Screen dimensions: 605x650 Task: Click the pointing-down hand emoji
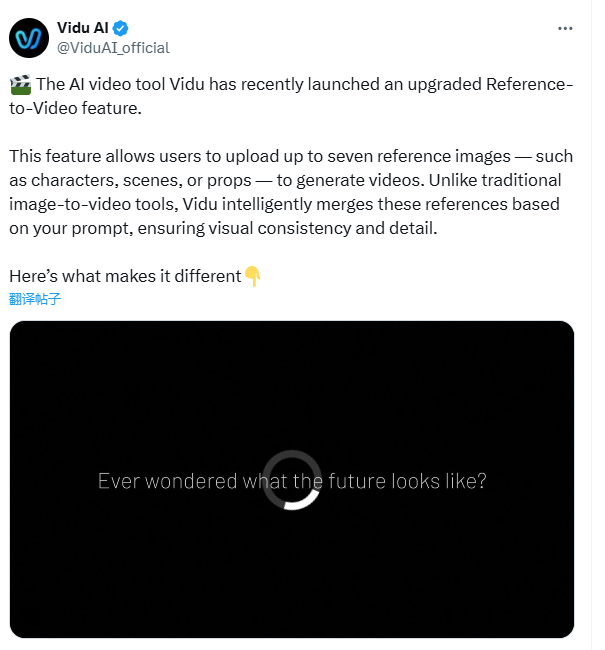pyautogui.click(x=253, y=276)
